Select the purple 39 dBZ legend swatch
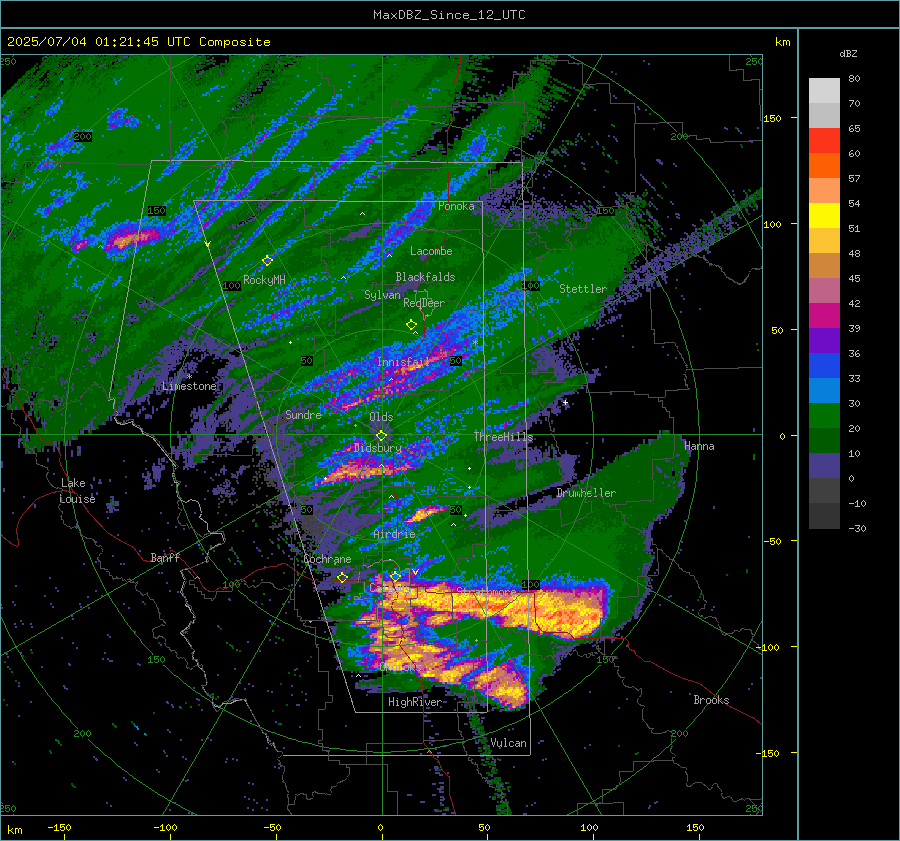 tap(824, 340)
